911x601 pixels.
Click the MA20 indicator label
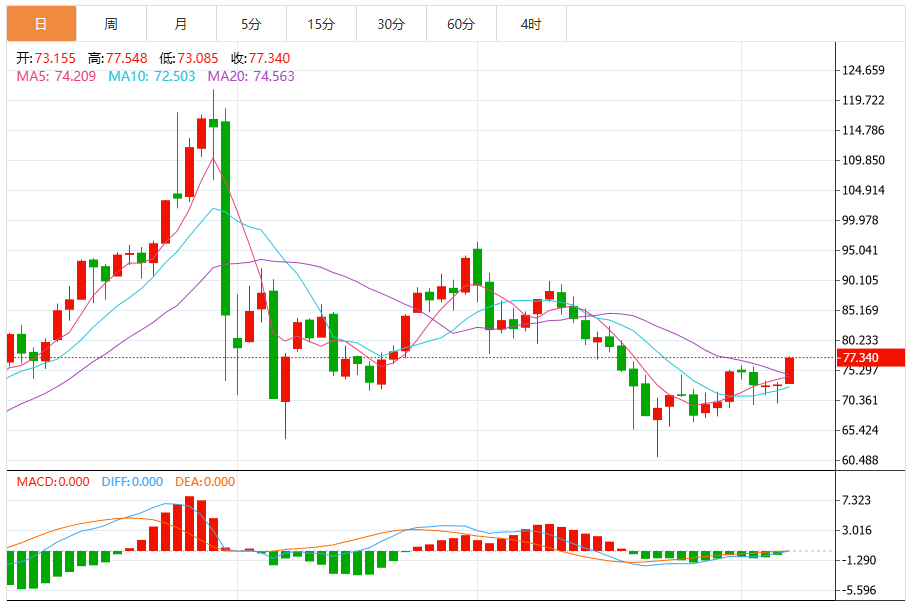(251, 76)
